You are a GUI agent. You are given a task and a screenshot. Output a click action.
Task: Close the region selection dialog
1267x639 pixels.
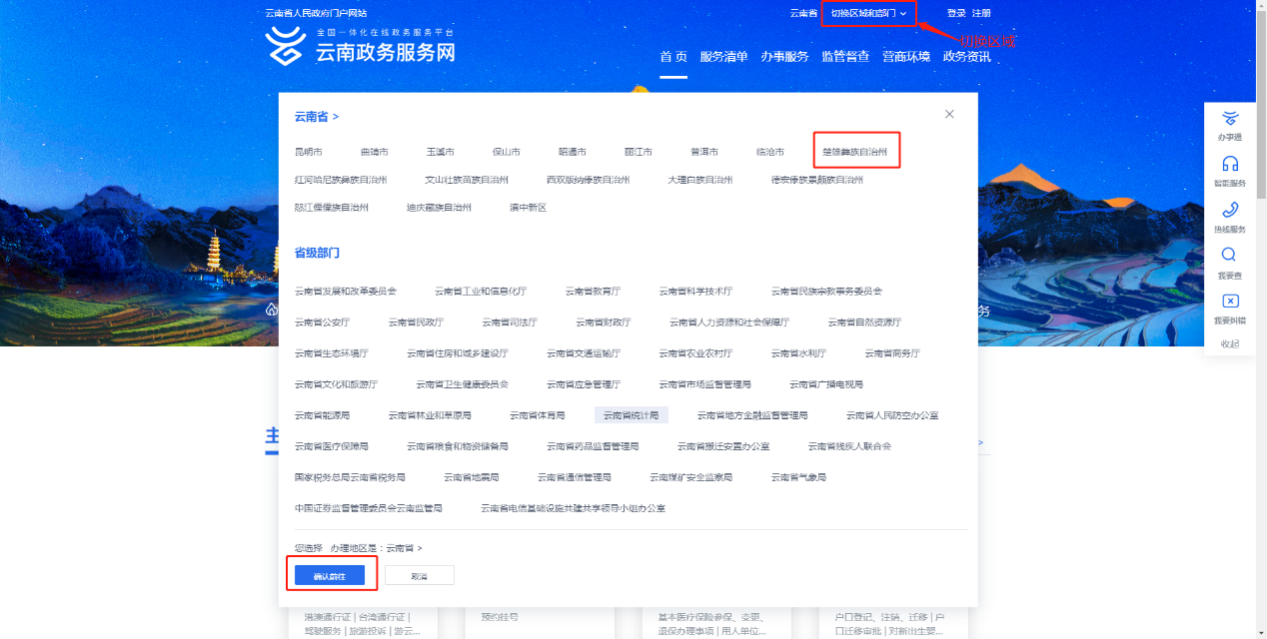[949, 114]
